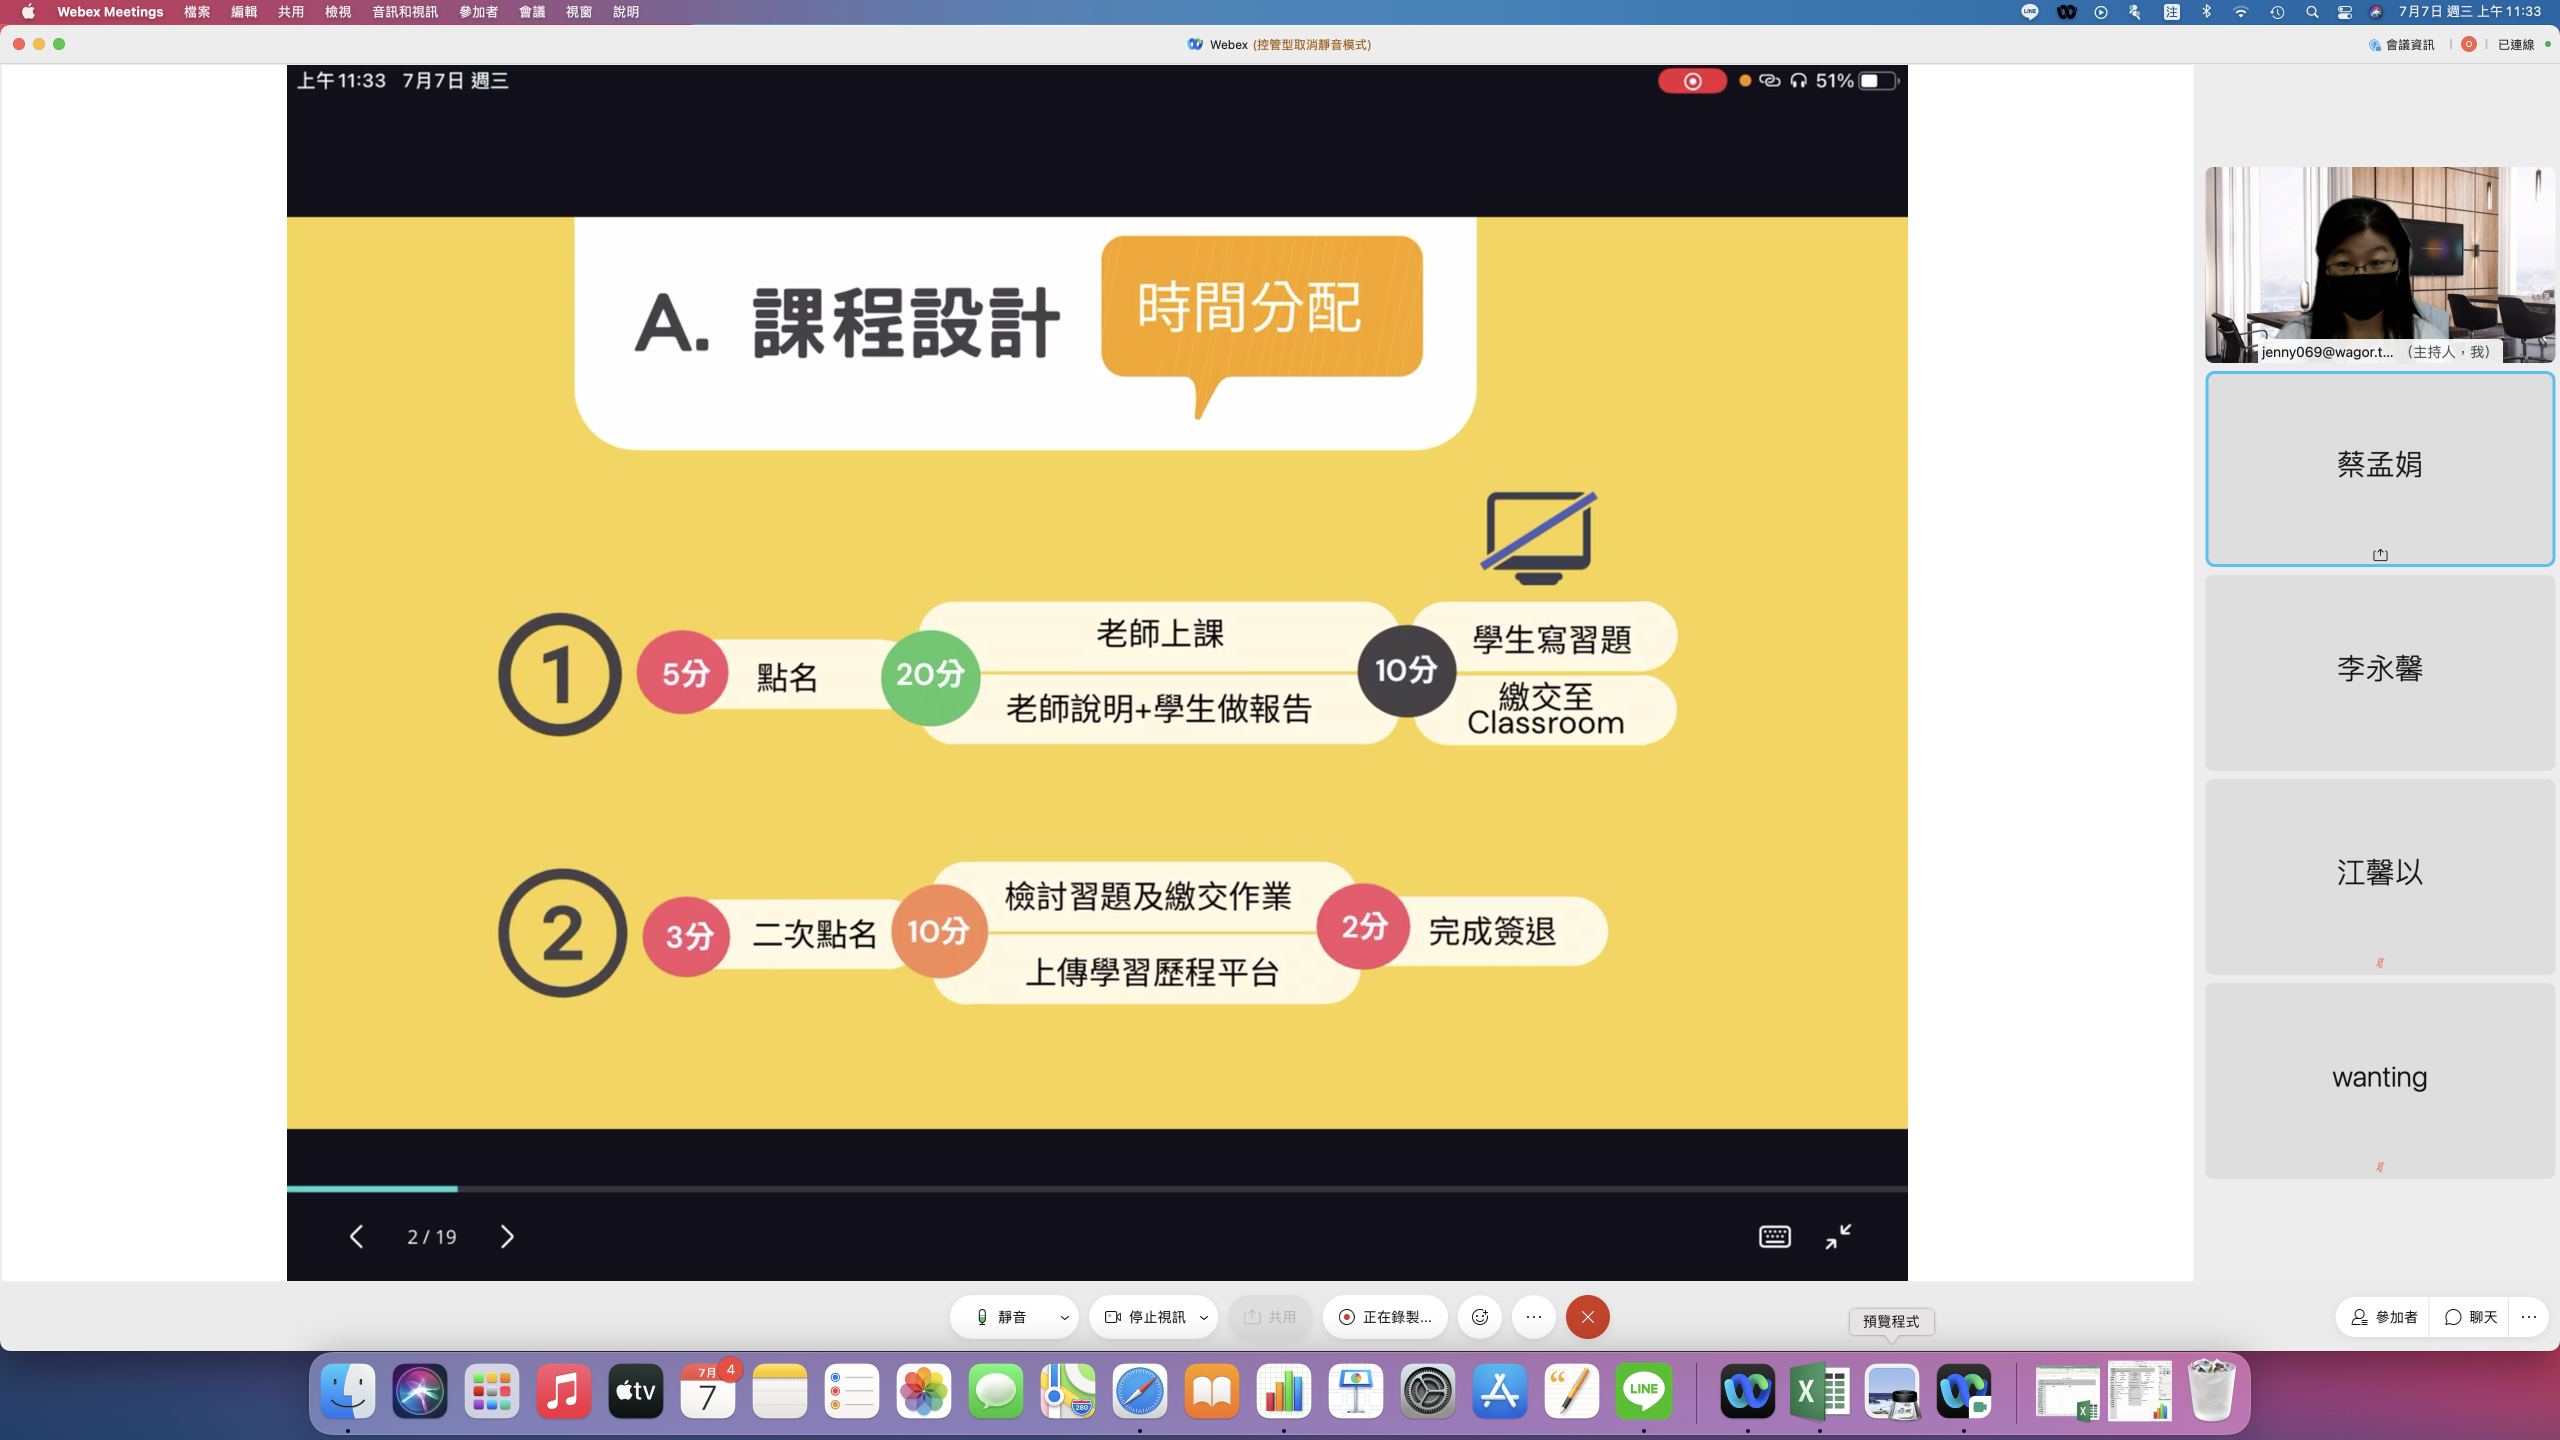
Task: Open the 參加者 participants panel
Action: click(2384, 1317)
